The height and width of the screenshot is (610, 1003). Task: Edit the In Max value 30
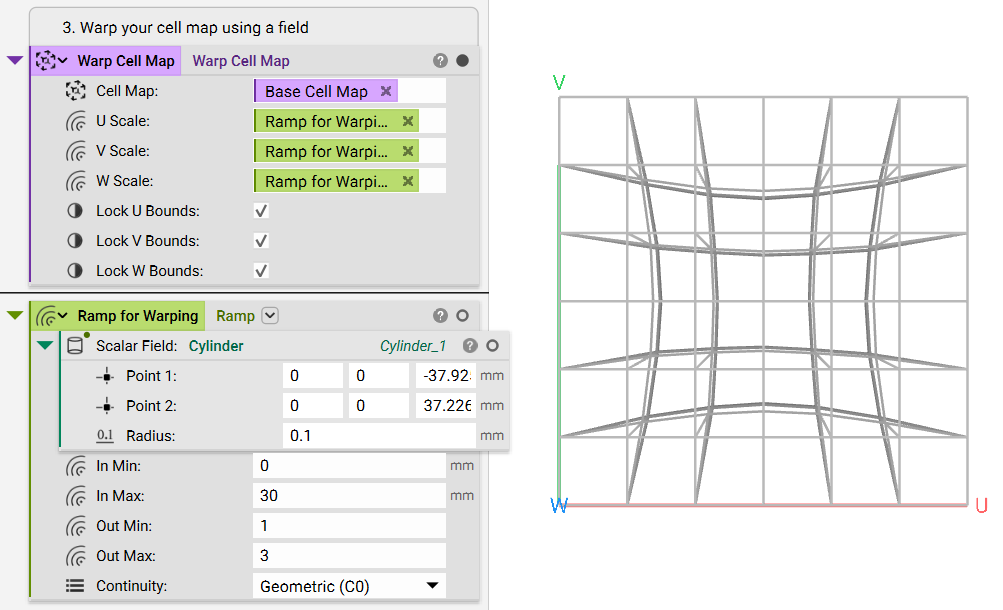(x=349, y=496)
